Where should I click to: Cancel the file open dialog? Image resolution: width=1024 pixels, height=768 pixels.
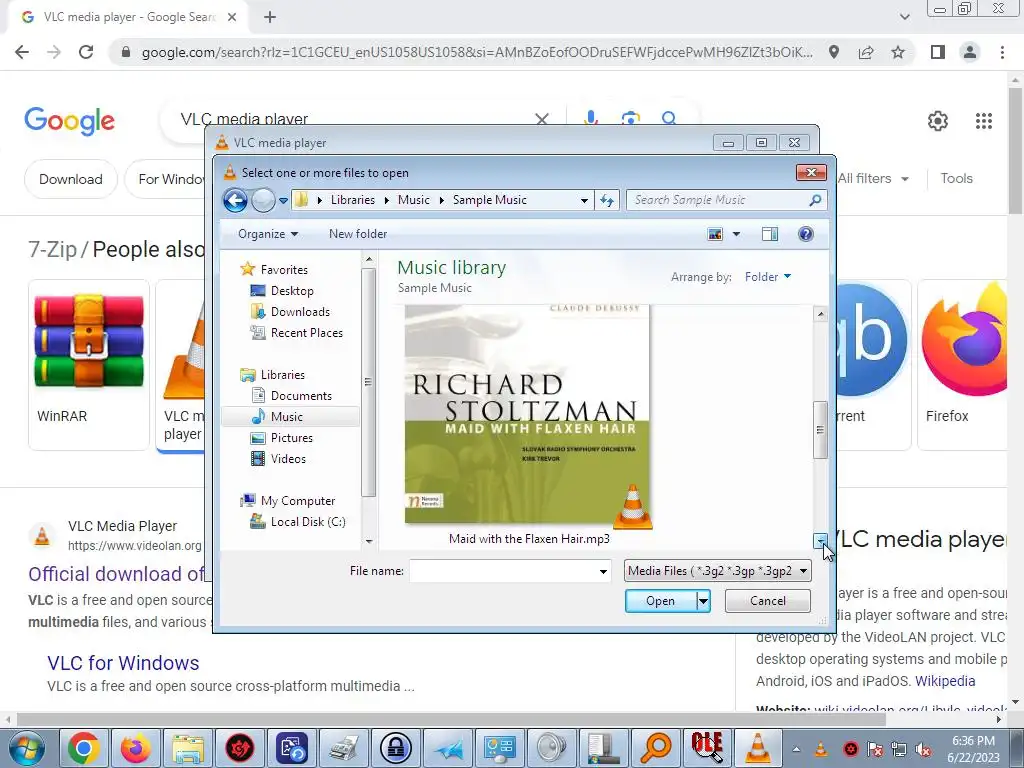[x=767, y=601]
